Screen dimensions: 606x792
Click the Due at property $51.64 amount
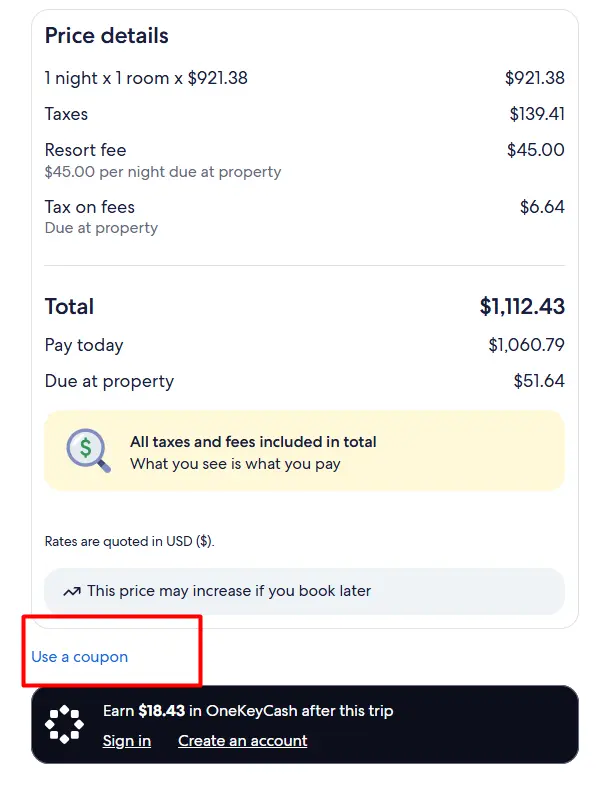point(539,381)
